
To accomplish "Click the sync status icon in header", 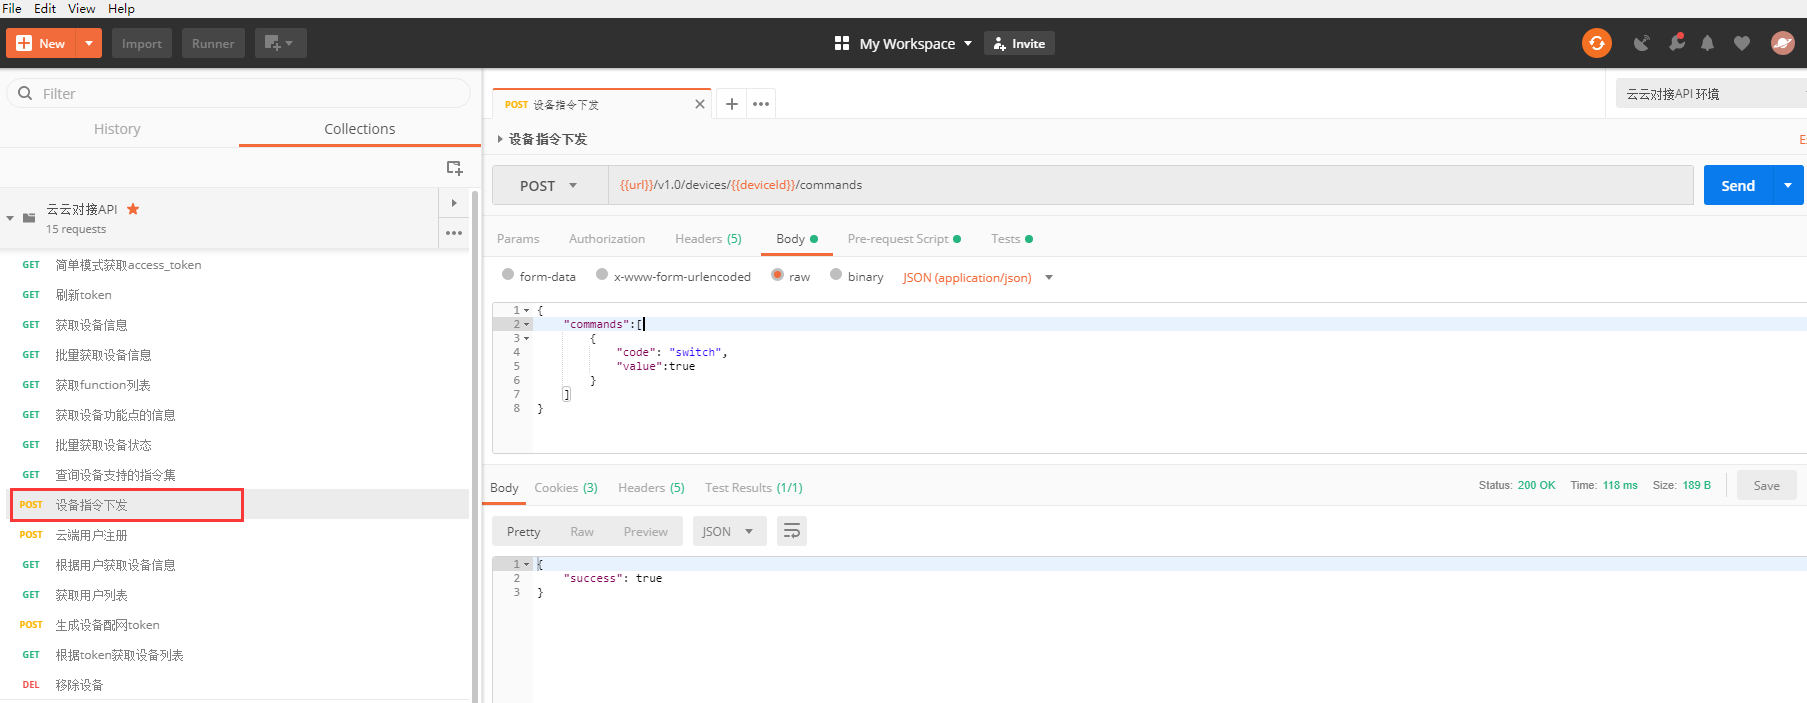I will (x=1596, y=43).
